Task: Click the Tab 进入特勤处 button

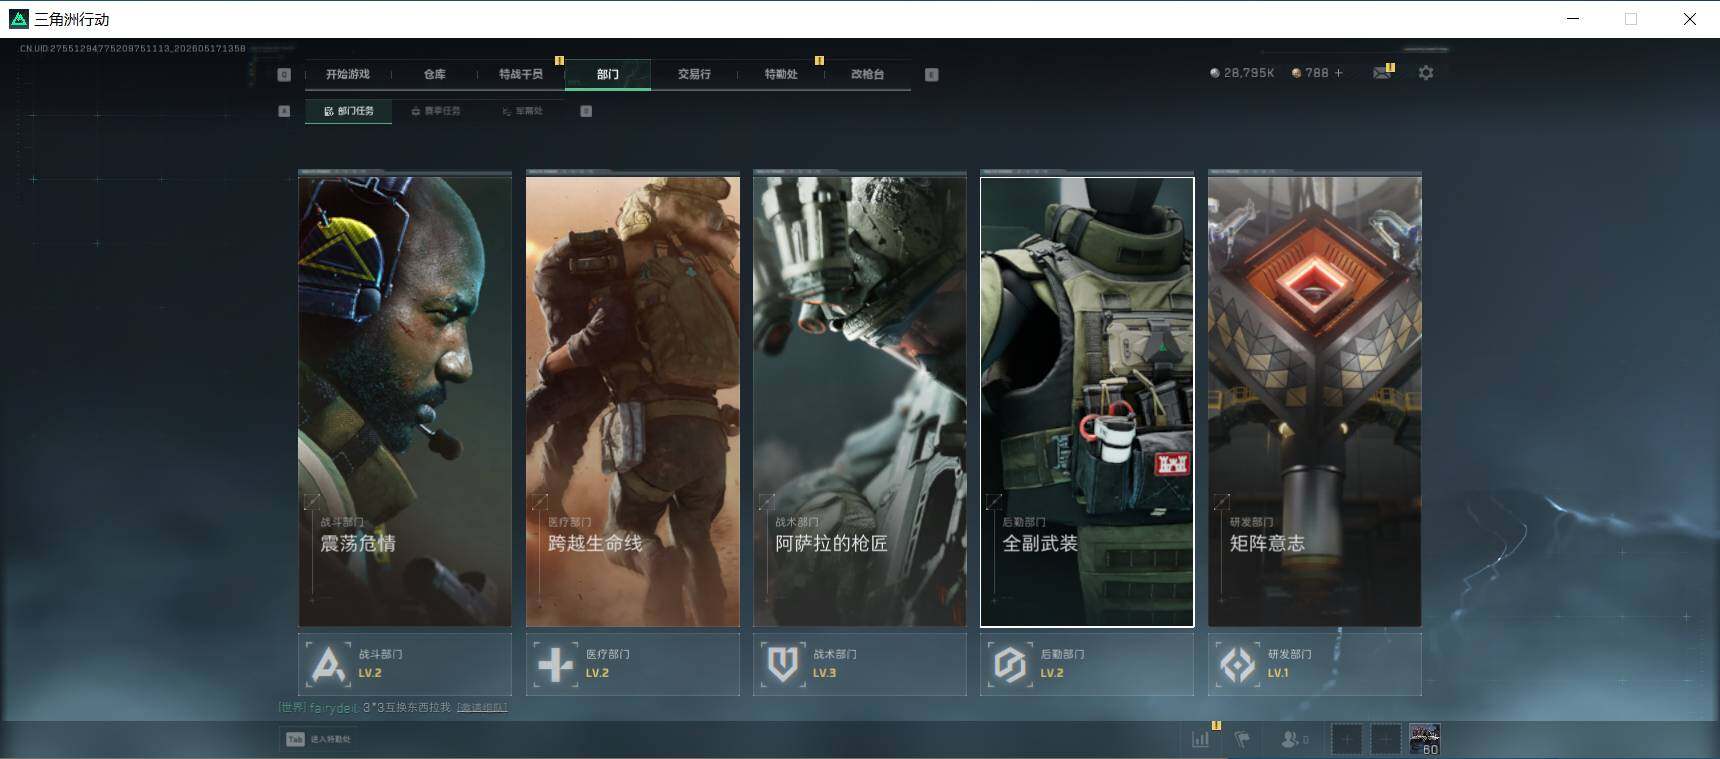Action: point(319,739)
